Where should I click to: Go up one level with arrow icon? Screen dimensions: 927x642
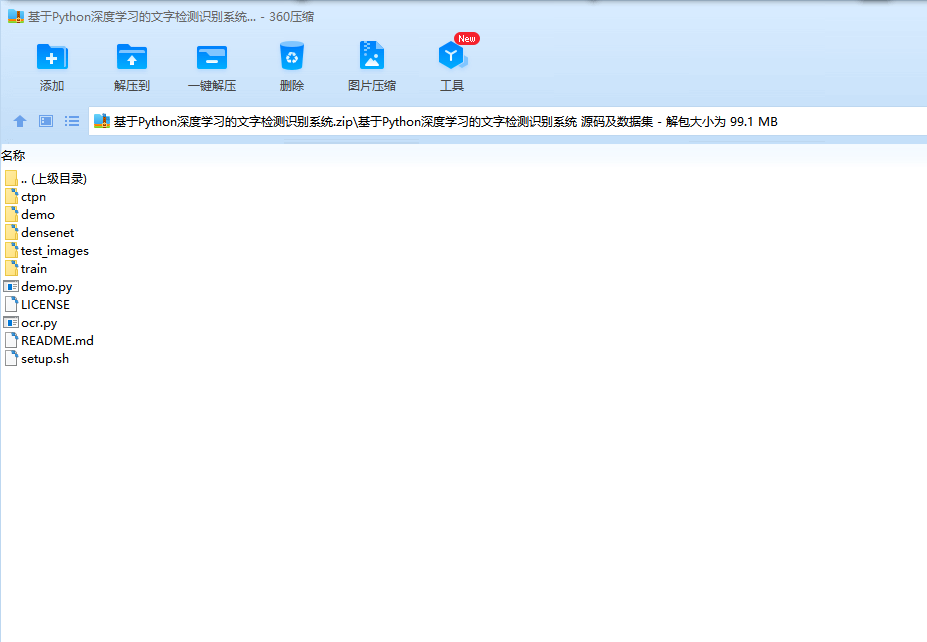20,121
